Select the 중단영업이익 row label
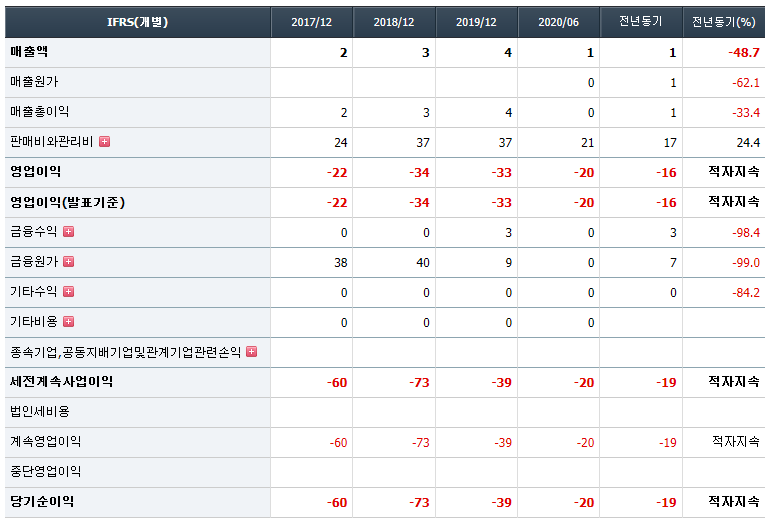 pyautogui.click(x=45, y=472)
